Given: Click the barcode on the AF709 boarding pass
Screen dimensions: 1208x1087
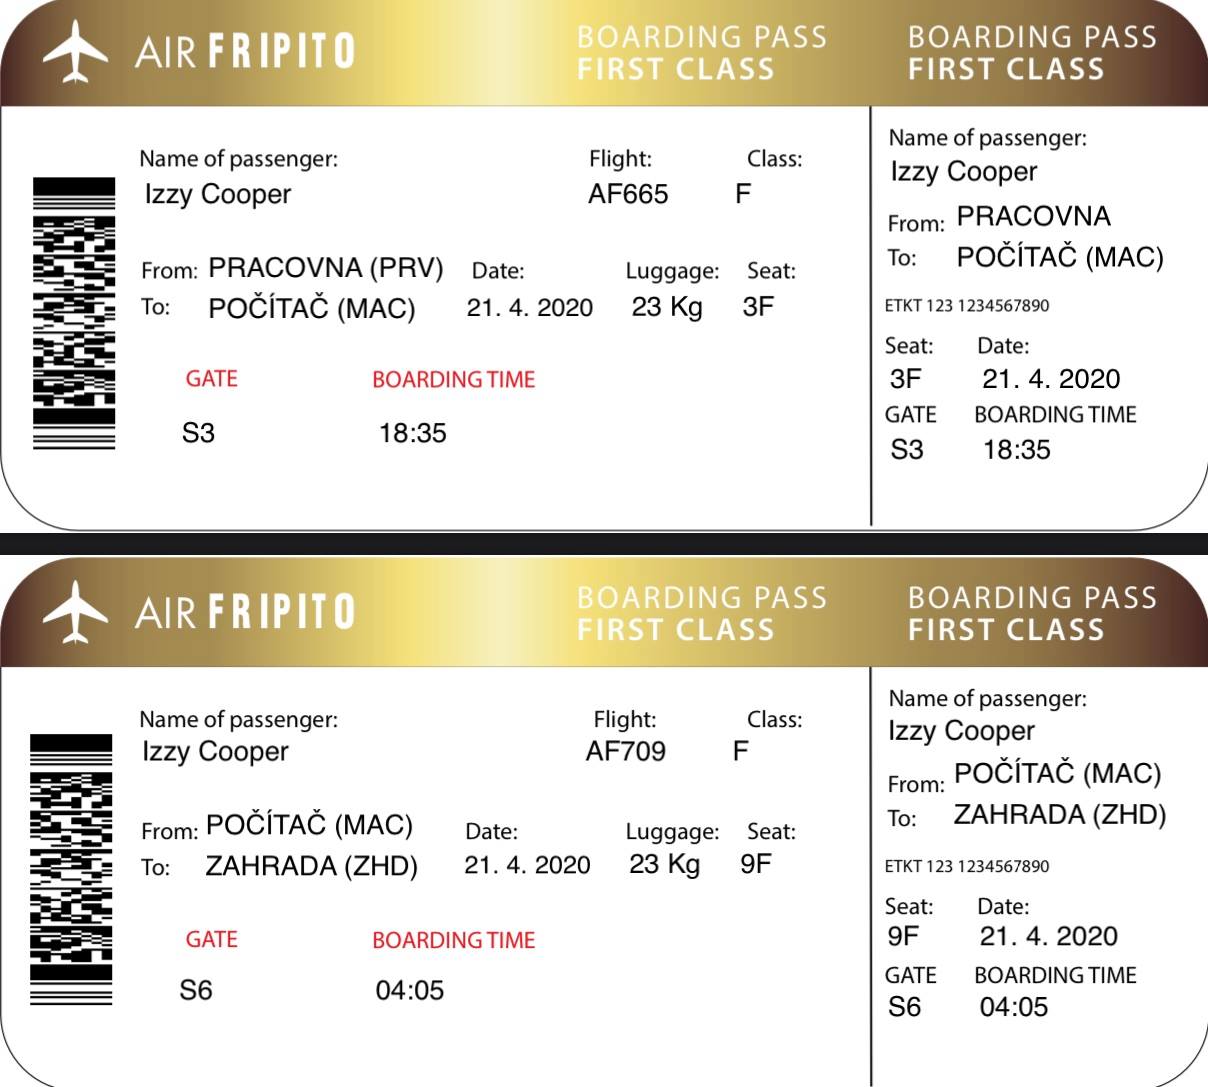Looking at the screenshot, I should [x=71, y=870].
